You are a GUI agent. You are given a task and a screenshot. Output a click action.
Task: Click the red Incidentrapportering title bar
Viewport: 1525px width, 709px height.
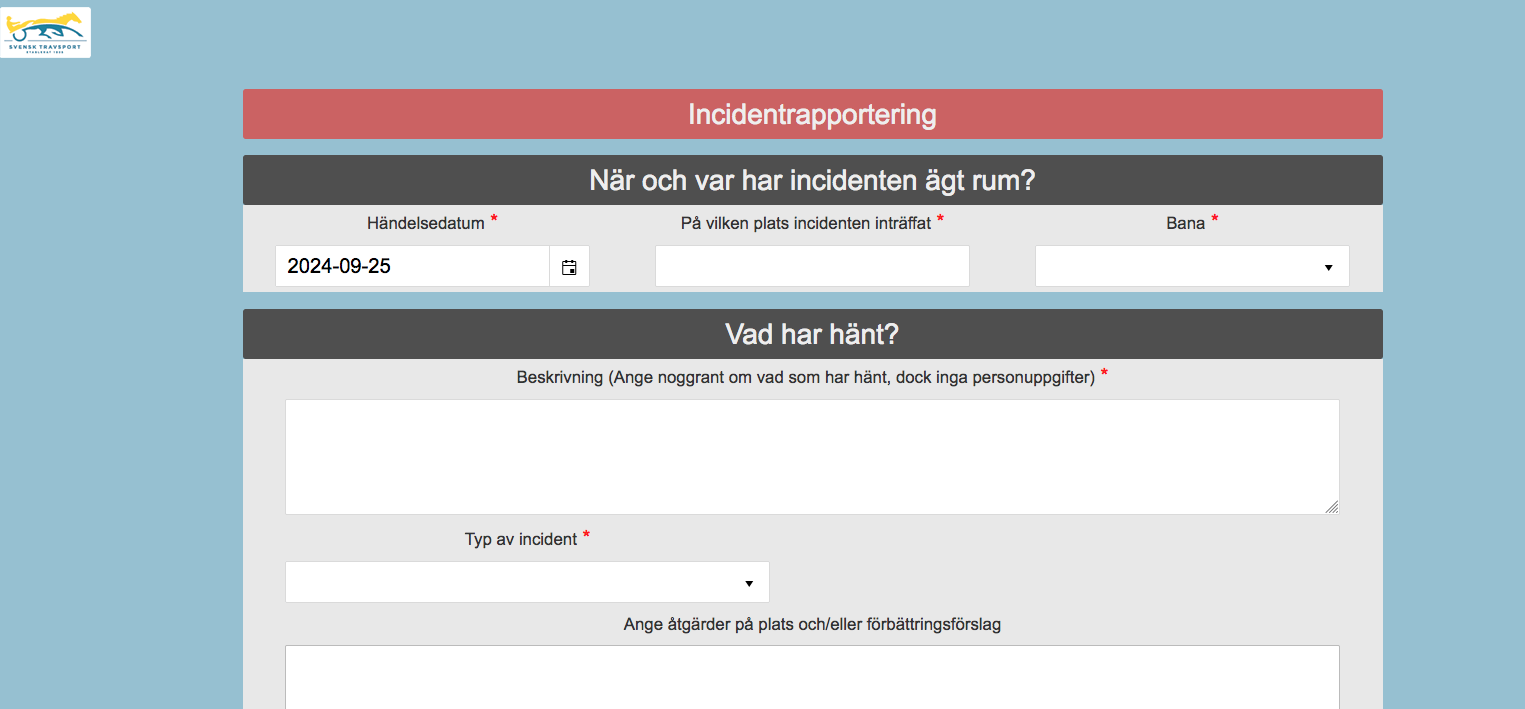(812, 115)
